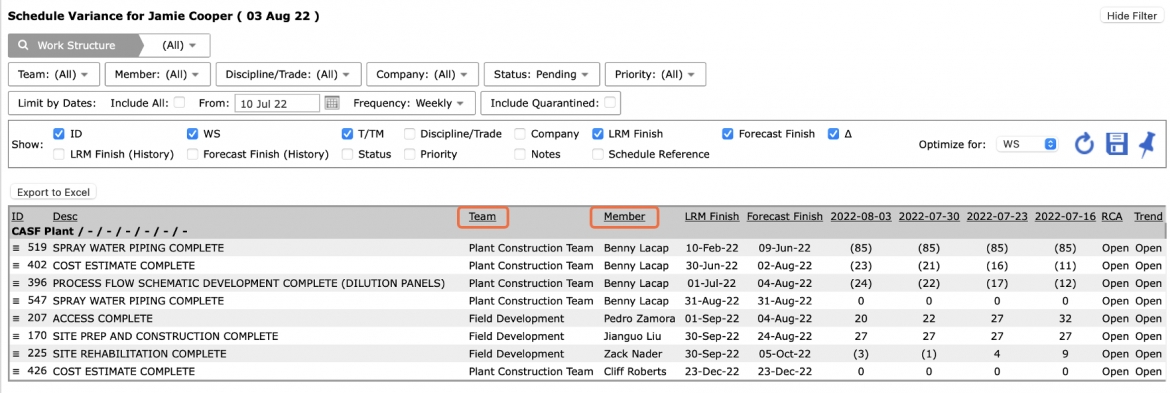Open the Optimize for WS select
1170x393 pixels.
[x=1027, y=144]
